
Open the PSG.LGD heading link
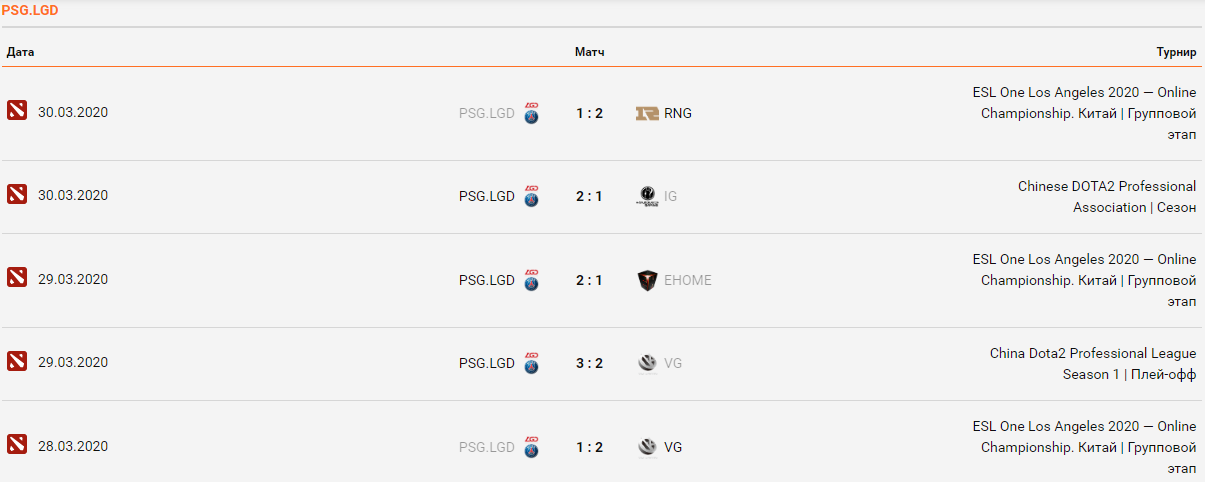point(29,10)
